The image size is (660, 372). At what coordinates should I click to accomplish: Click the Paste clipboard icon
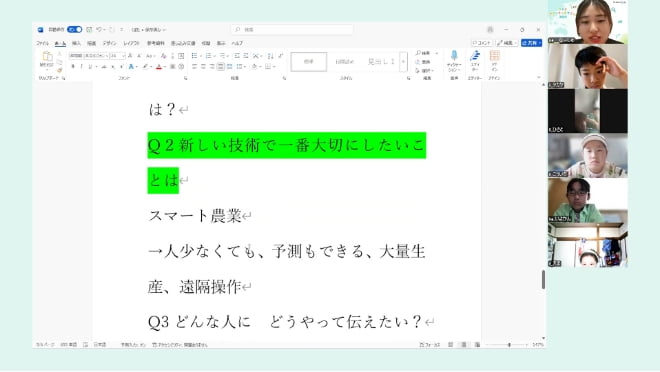47,57
